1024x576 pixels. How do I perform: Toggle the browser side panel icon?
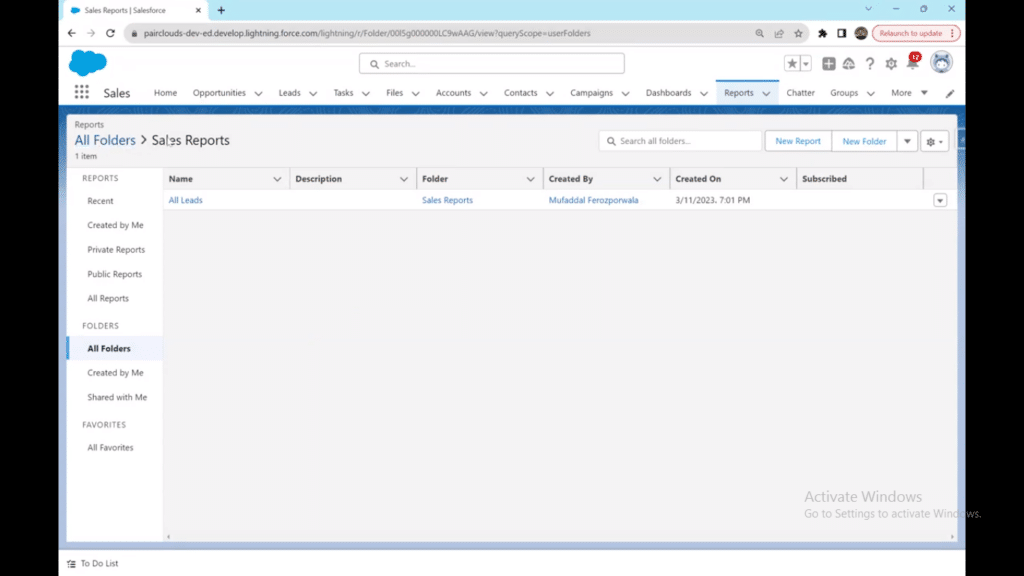[x=841, y=33]
